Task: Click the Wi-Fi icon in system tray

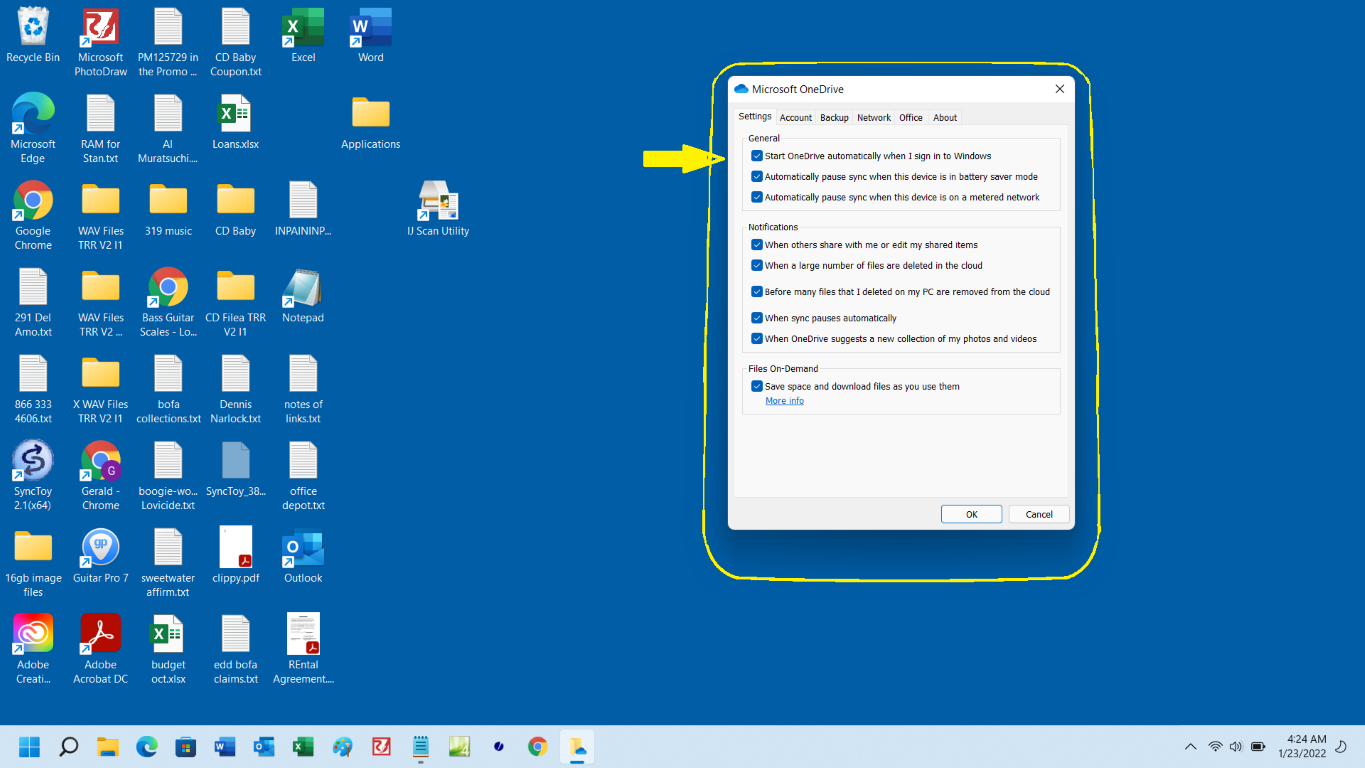Action: (x=1215, y=747)
